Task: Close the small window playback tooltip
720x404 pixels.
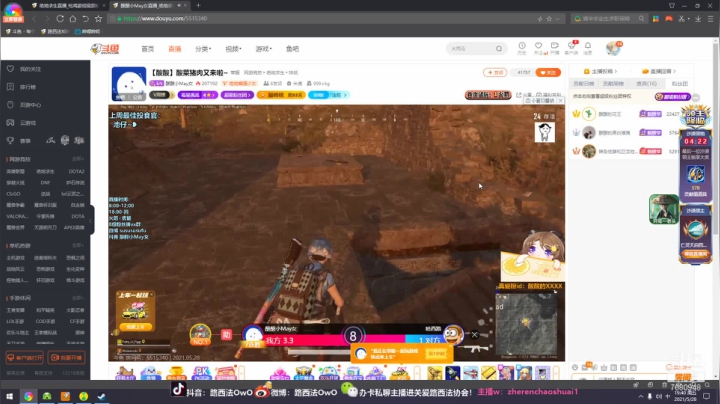Action: [x=560, y=100]
